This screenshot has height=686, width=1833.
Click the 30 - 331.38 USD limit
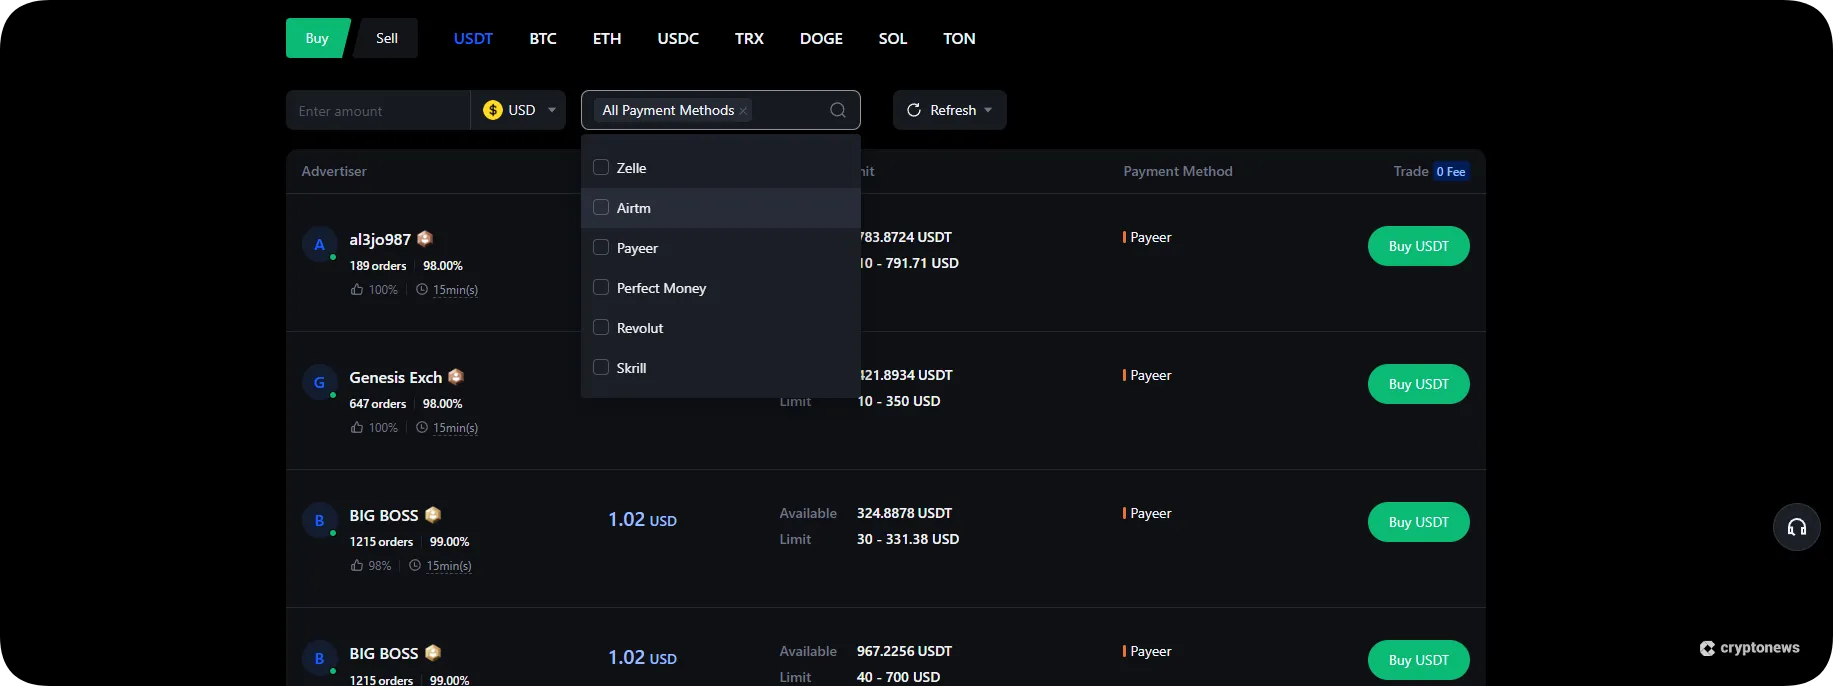[908, 539]
